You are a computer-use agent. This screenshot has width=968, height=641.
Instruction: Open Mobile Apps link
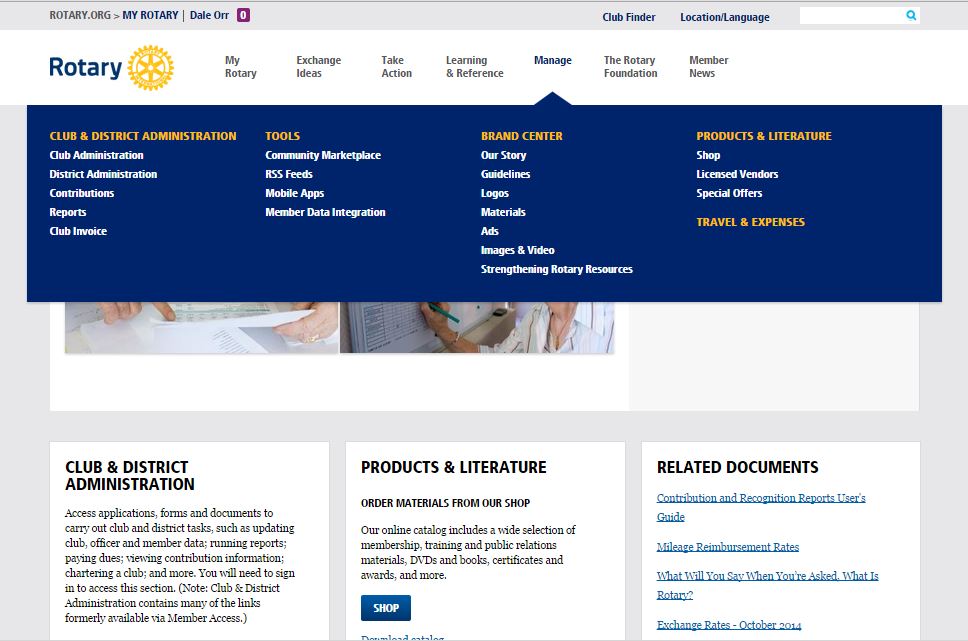click(294, 193)
